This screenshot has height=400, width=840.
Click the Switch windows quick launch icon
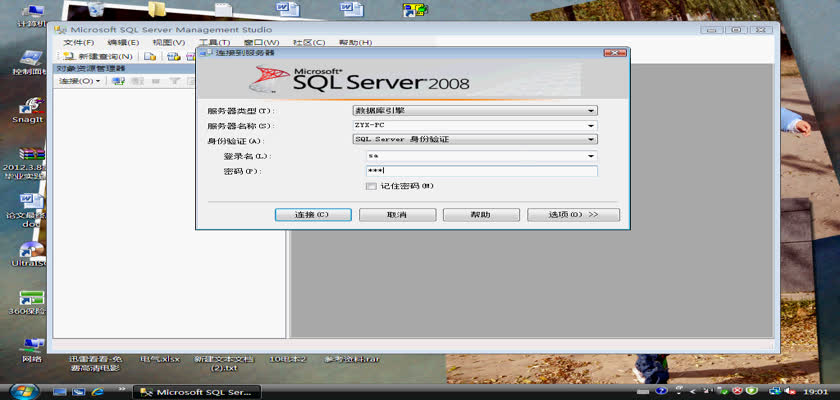79,392
